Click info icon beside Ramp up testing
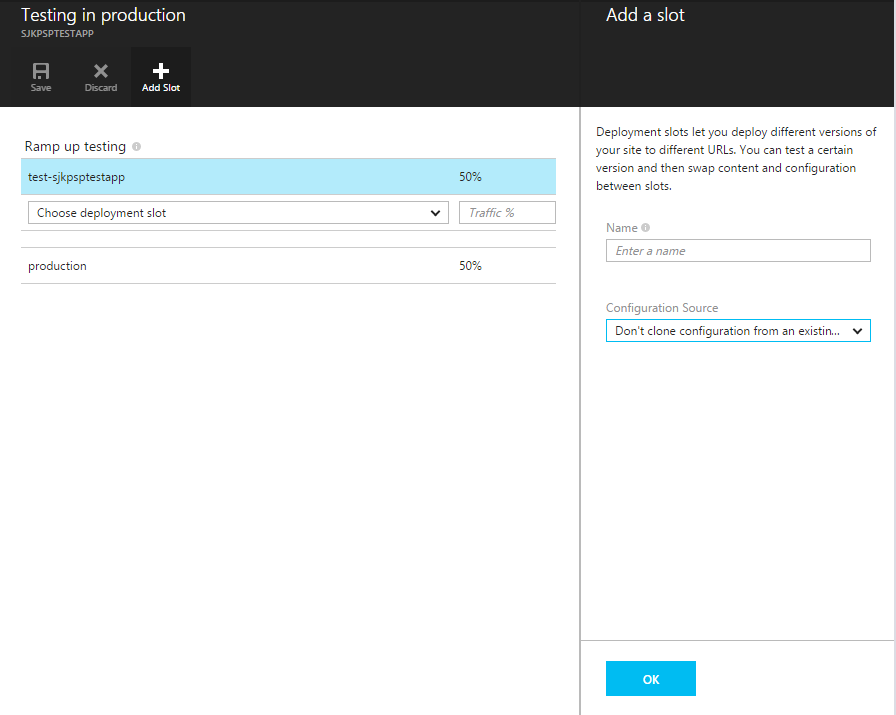This screenshot has width=896, height=715. click(136, 147)
